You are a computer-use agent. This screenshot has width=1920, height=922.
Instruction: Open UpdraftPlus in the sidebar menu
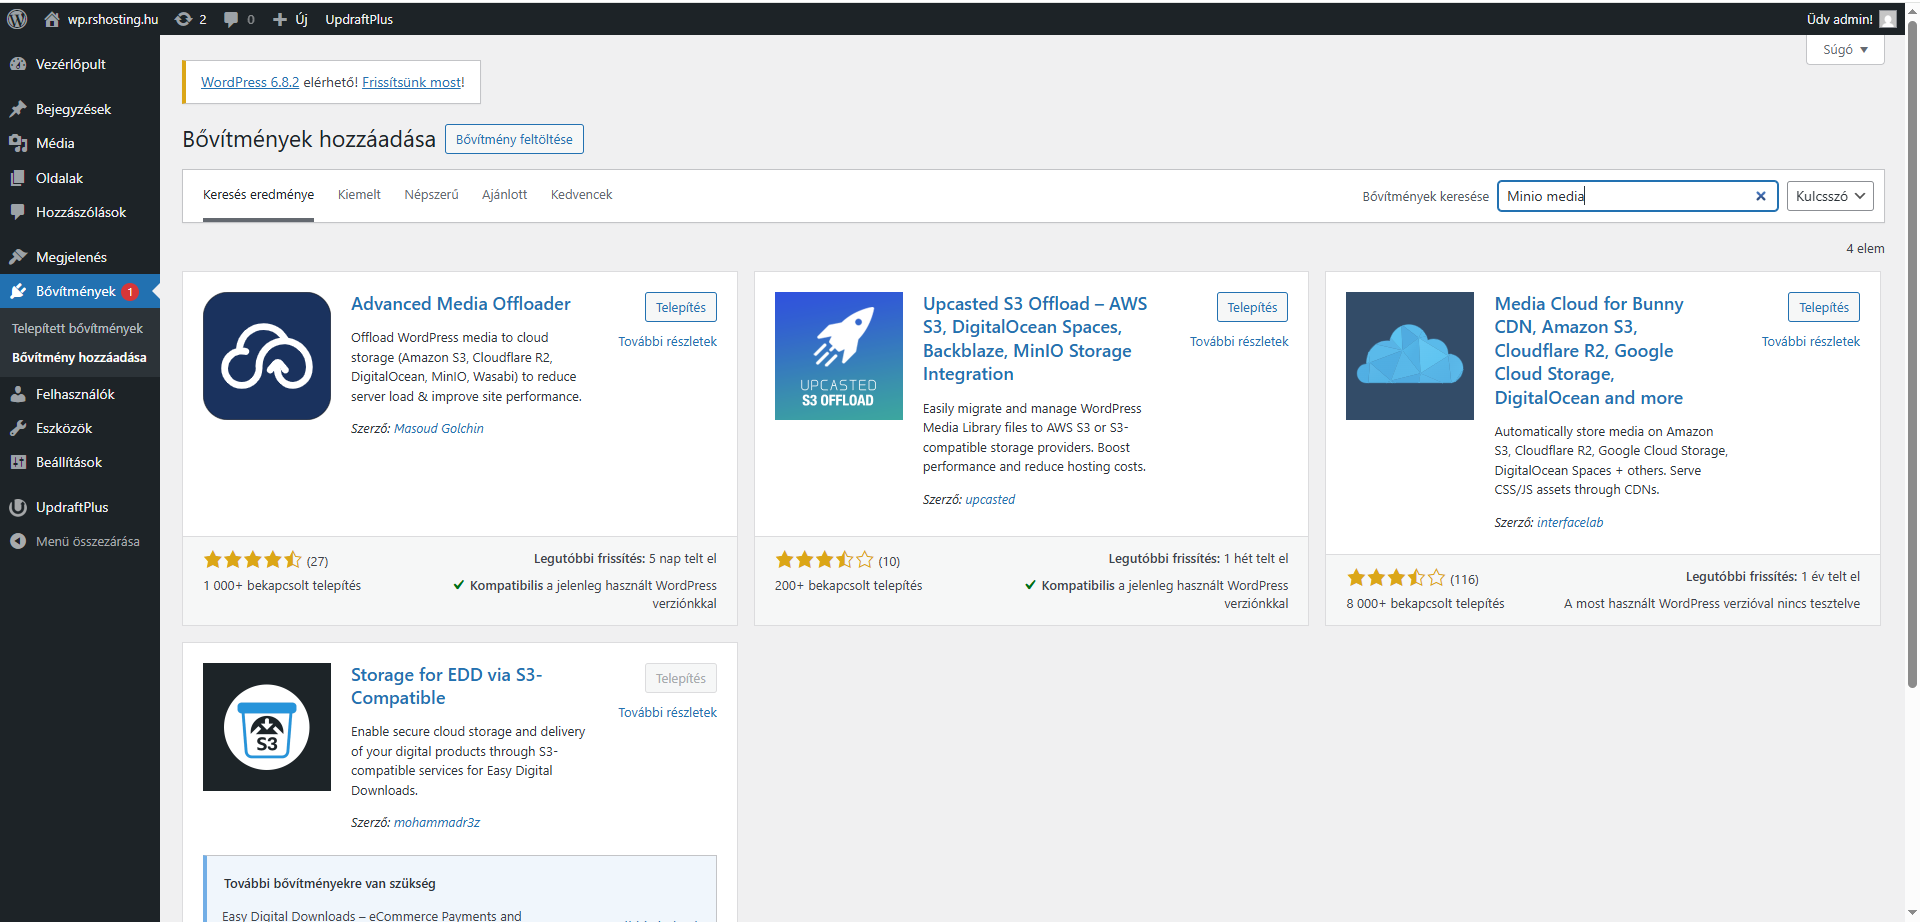(72, 507)
